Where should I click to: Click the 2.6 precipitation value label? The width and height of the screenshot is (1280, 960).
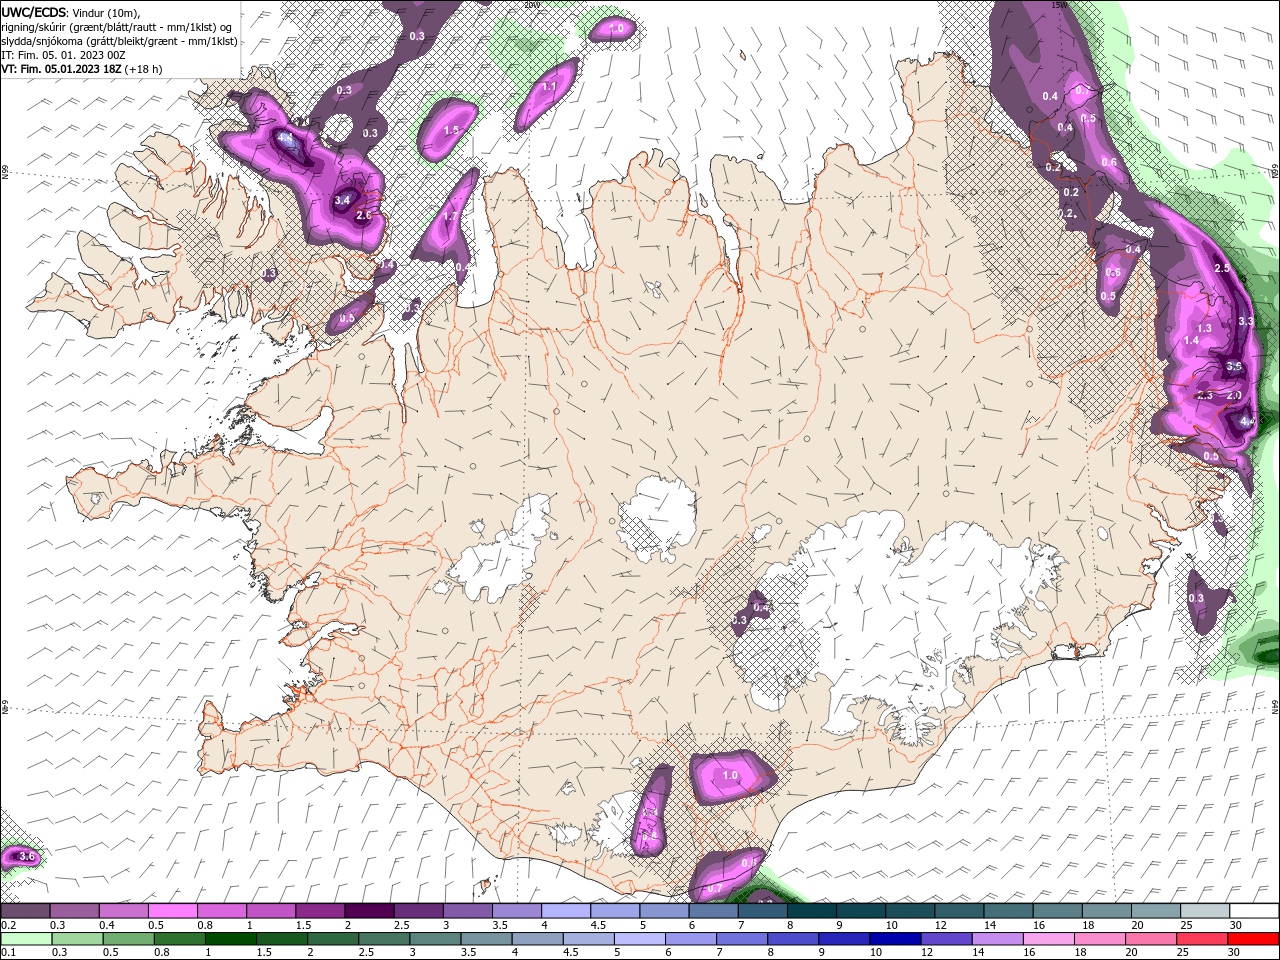click(364, 215)
